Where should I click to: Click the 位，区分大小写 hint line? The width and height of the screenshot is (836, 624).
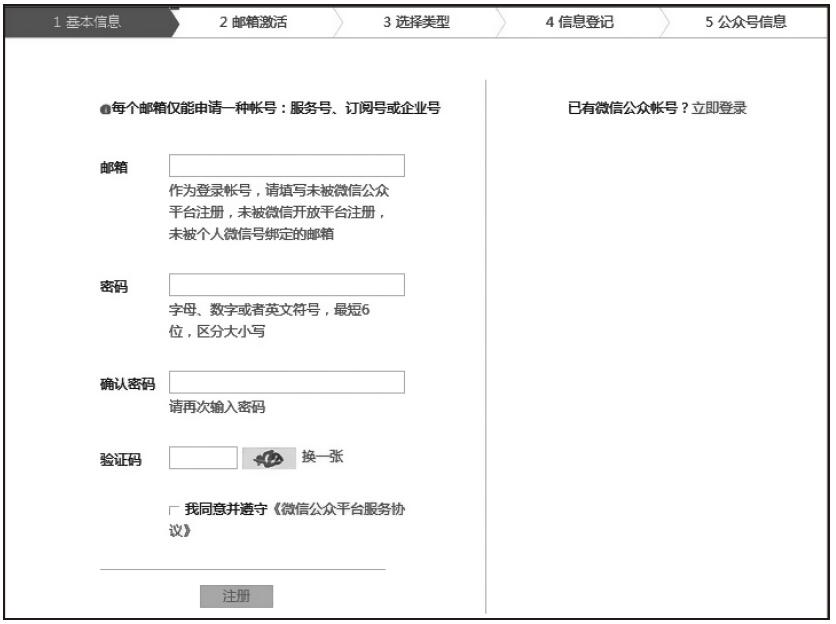217,331
